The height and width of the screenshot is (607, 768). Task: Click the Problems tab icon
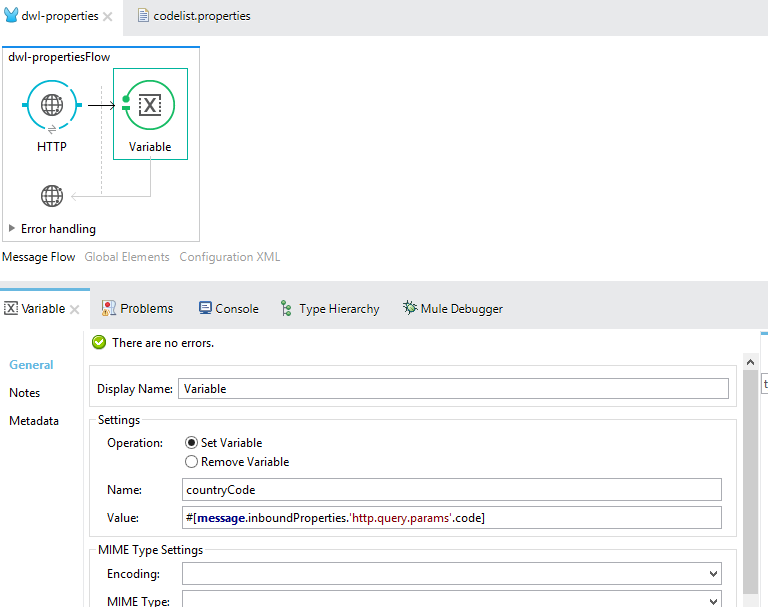pyautogui.click(x=108, y=308)
